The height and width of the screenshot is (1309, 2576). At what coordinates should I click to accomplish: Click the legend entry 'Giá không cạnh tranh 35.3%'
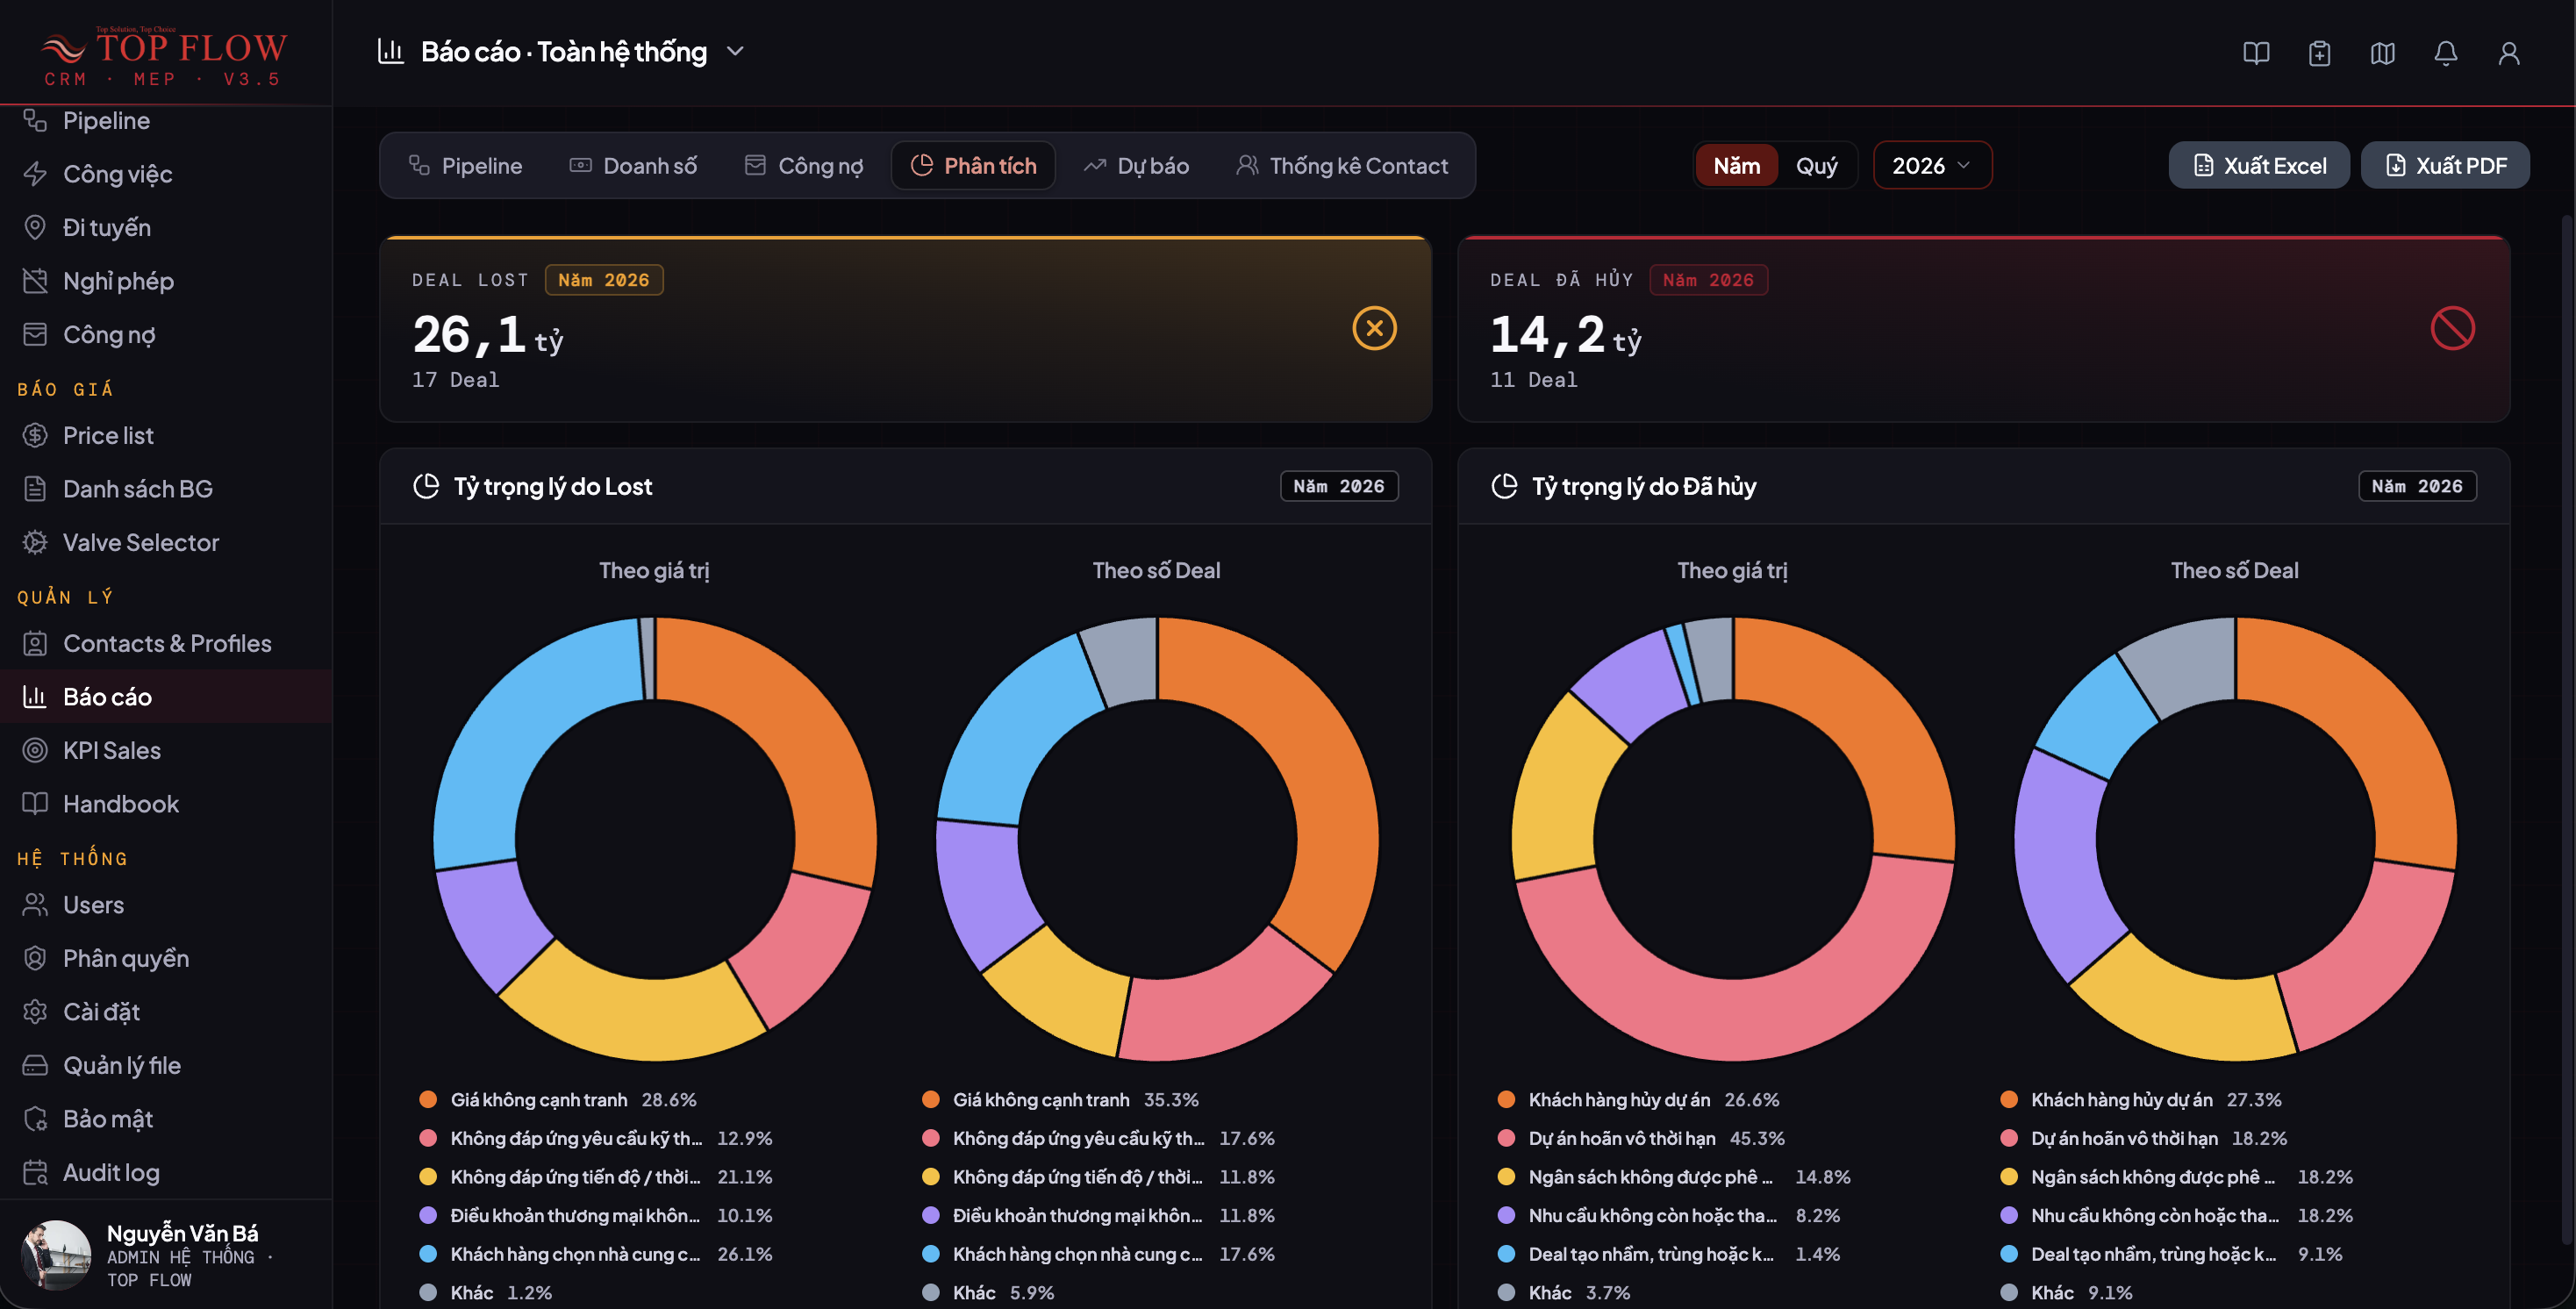tap(1060, 1099)
